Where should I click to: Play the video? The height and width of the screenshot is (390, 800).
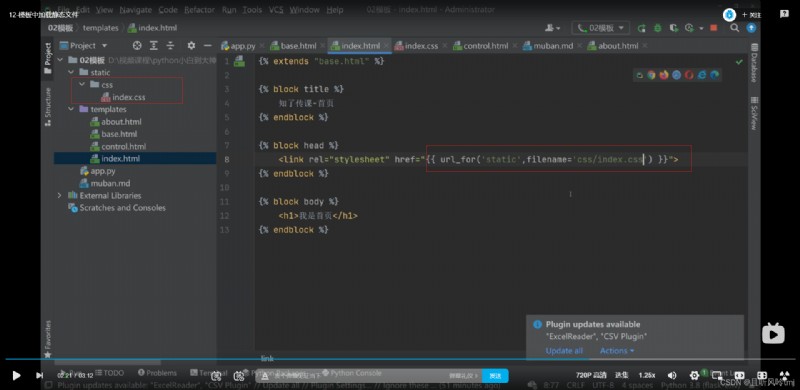[16, 376]
